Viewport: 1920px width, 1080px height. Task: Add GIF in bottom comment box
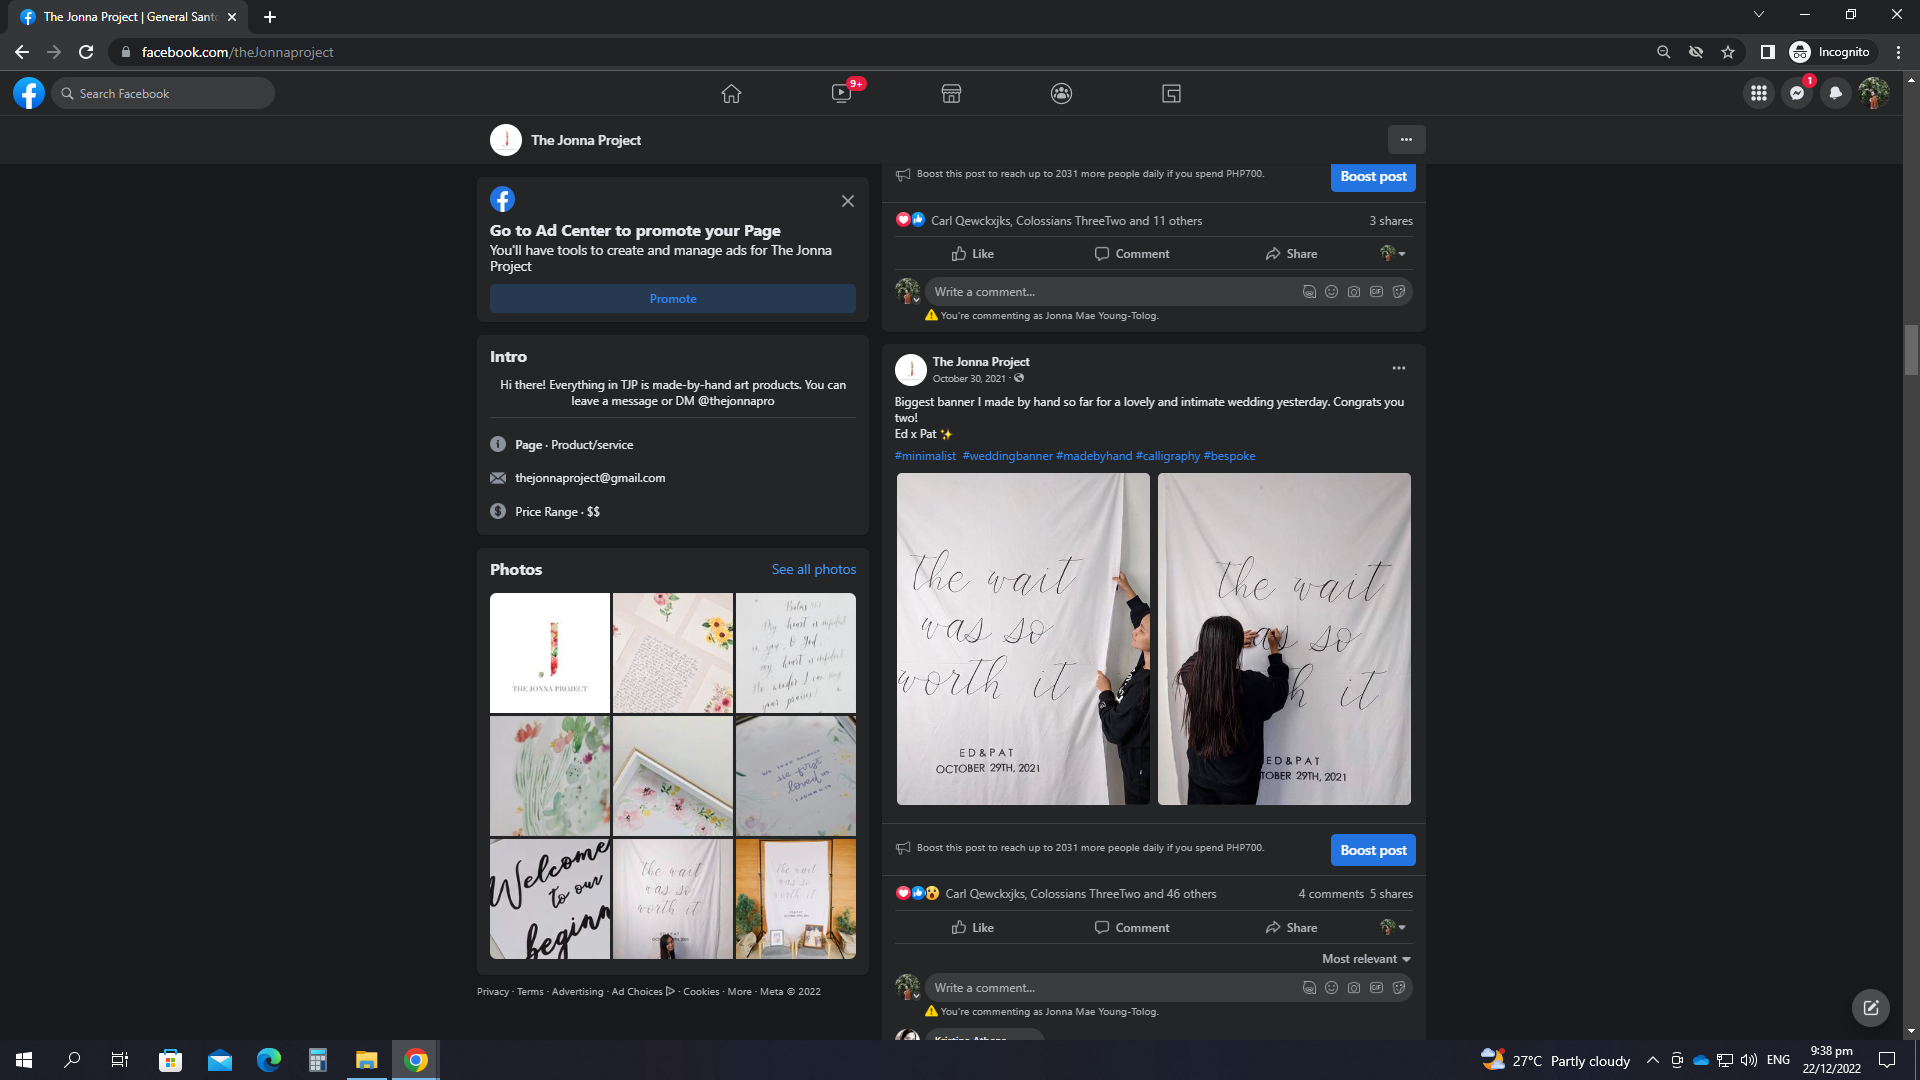[x=1376, y=987]
